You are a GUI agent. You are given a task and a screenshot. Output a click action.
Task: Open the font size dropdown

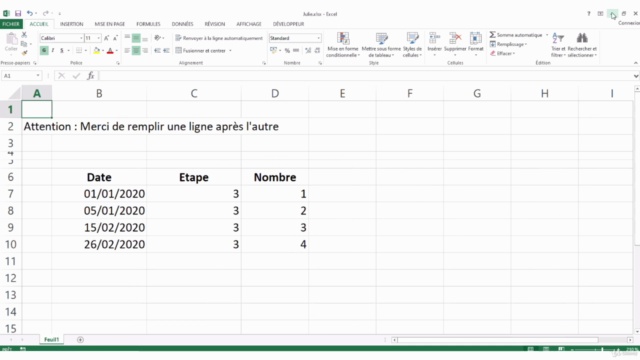pyautogui.click(x=98, y=38)
